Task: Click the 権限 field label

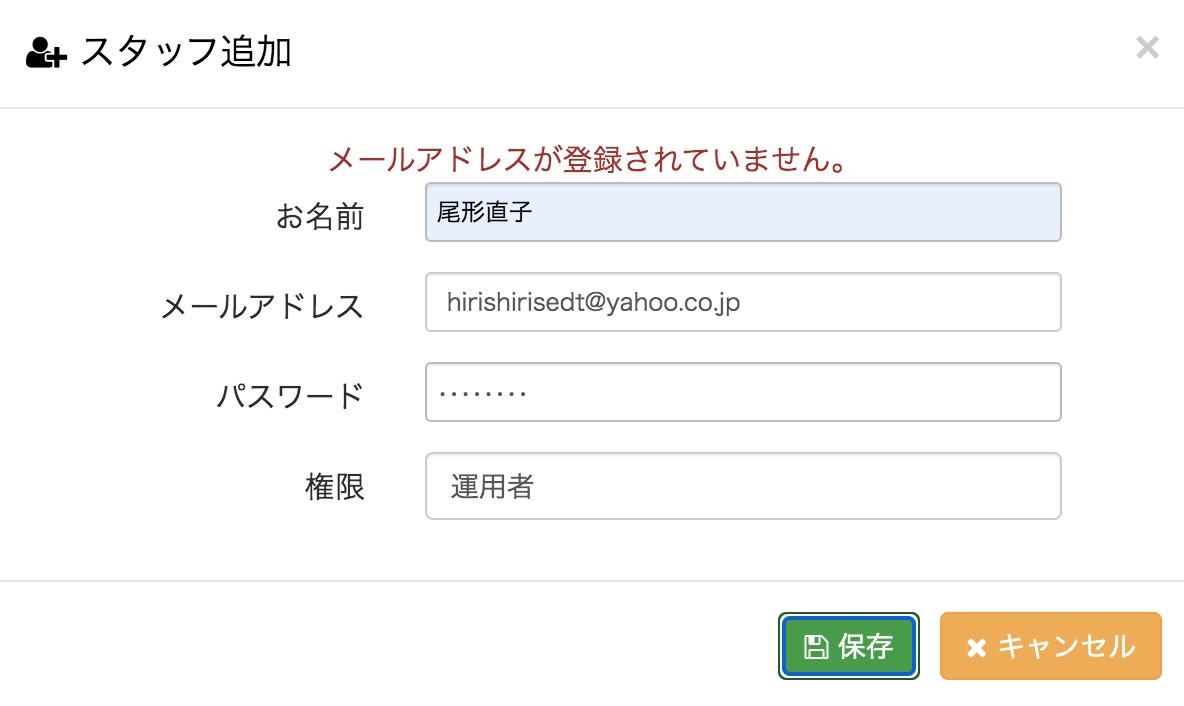Action: [x=335, y=487]
